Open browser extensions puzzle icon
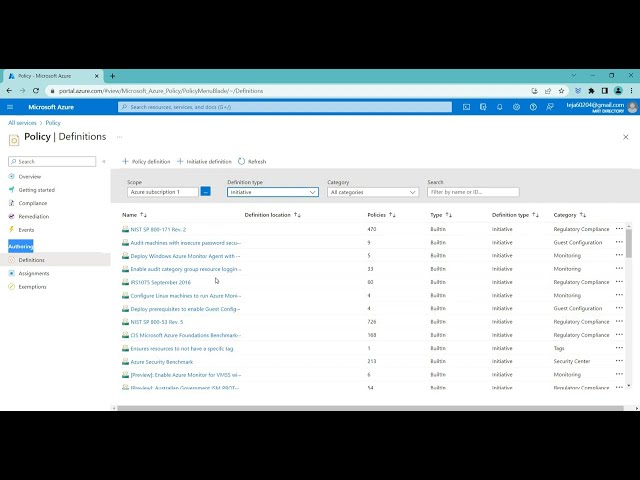The image size is (640, 480). coord(591,91)
